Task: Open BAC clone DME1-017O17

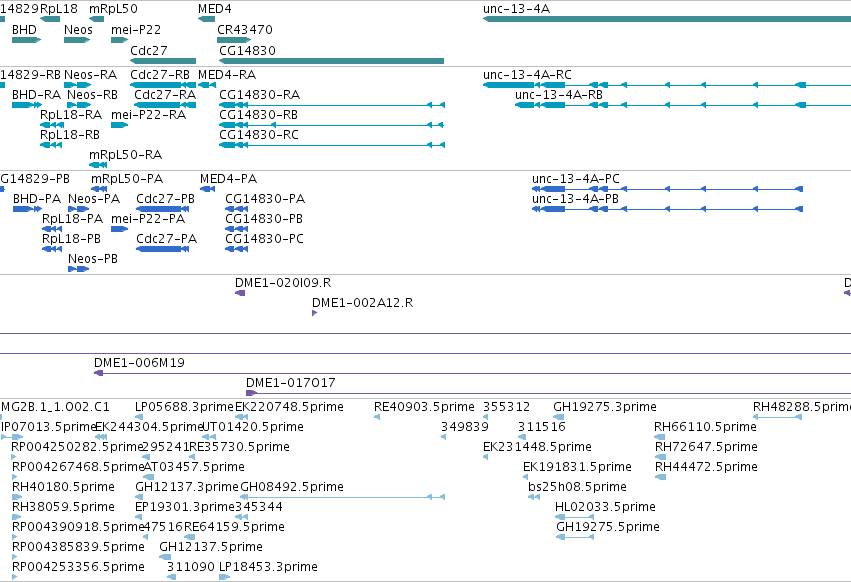Action: click(x=548, y=393)
